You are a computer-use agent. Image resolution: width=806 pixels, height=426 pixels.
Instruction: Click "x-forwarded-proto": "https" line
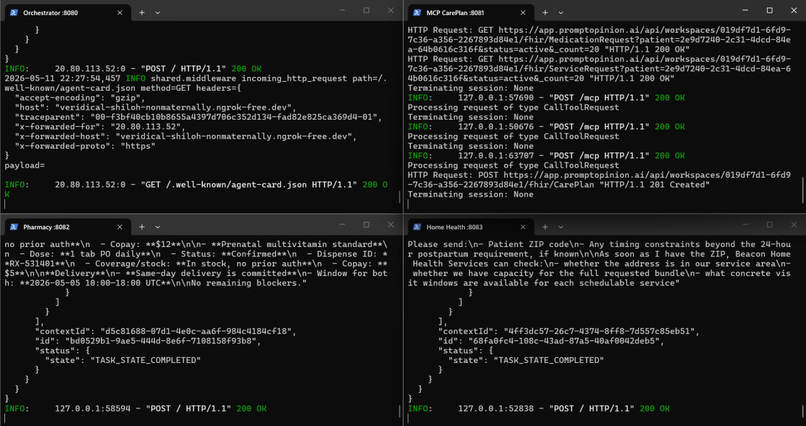[x=85, y=146]
